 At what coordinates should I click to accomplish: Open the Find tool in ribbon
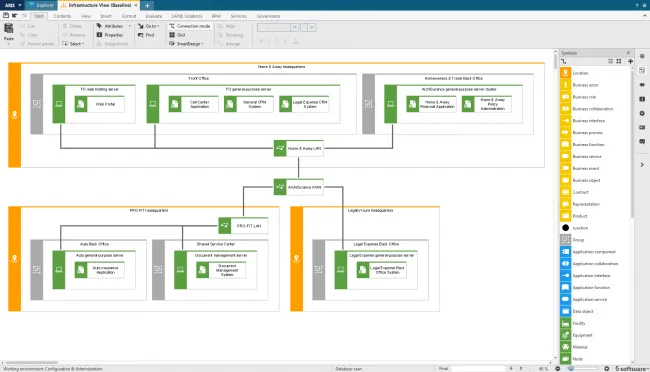[146, 35]
